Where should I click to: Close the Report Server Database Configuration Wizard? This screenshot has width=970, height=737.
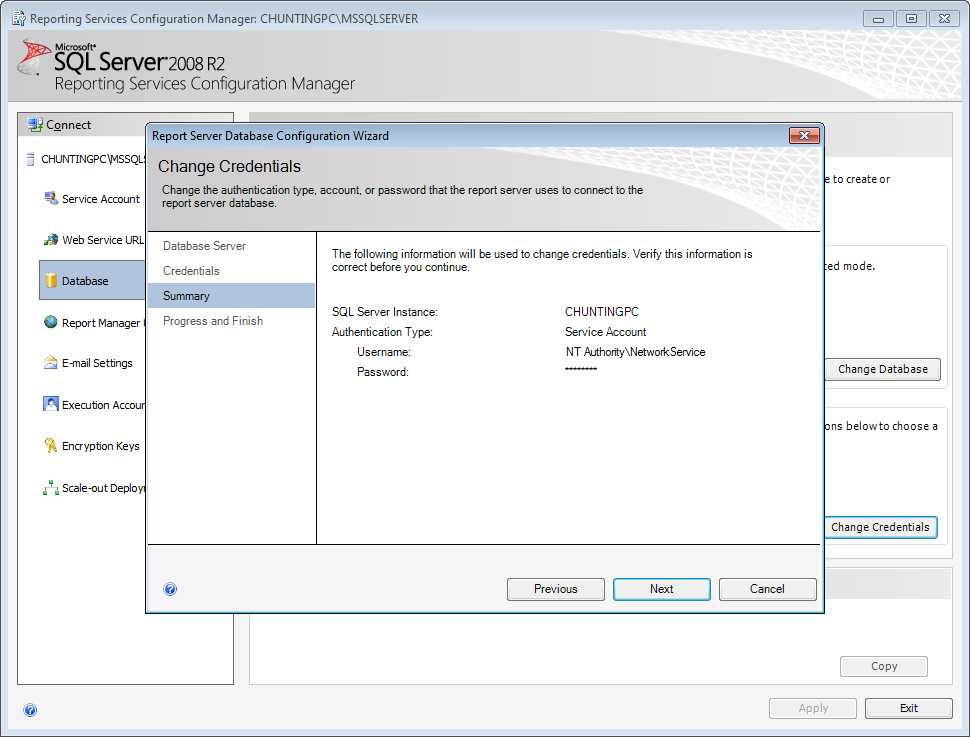coord(804,136)
